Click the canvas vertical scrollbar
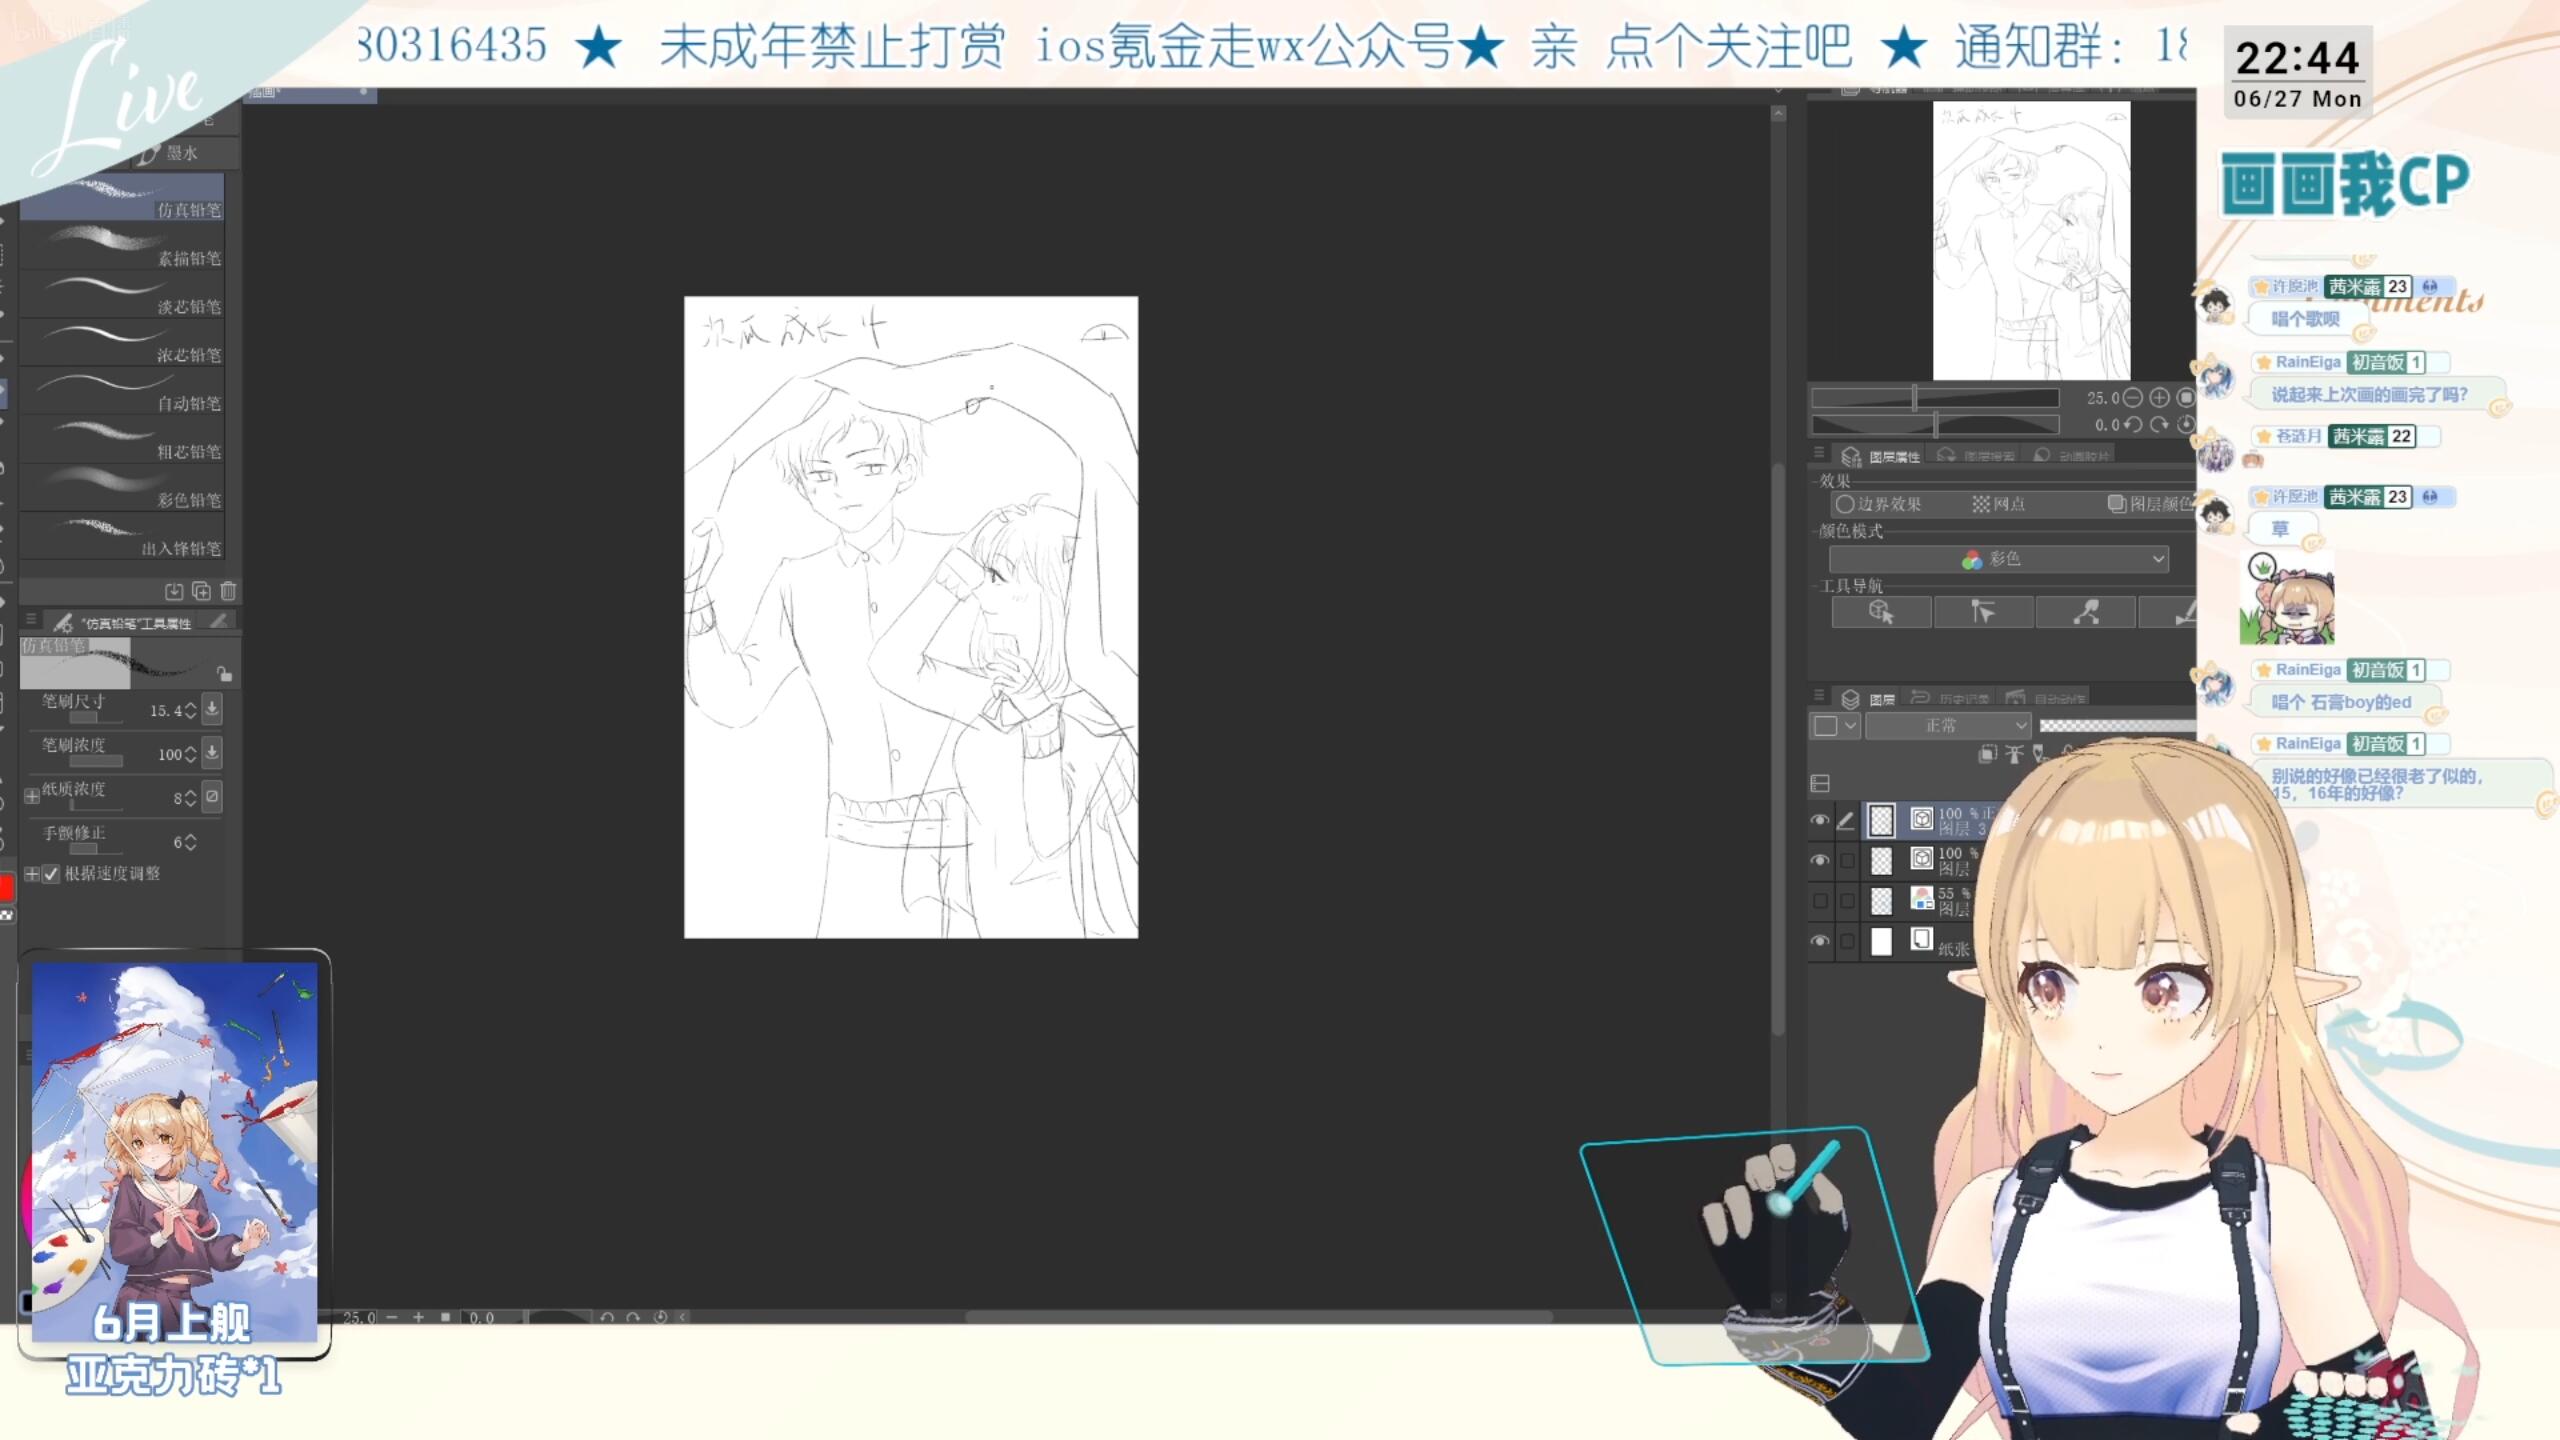 tap(1778, 750)
